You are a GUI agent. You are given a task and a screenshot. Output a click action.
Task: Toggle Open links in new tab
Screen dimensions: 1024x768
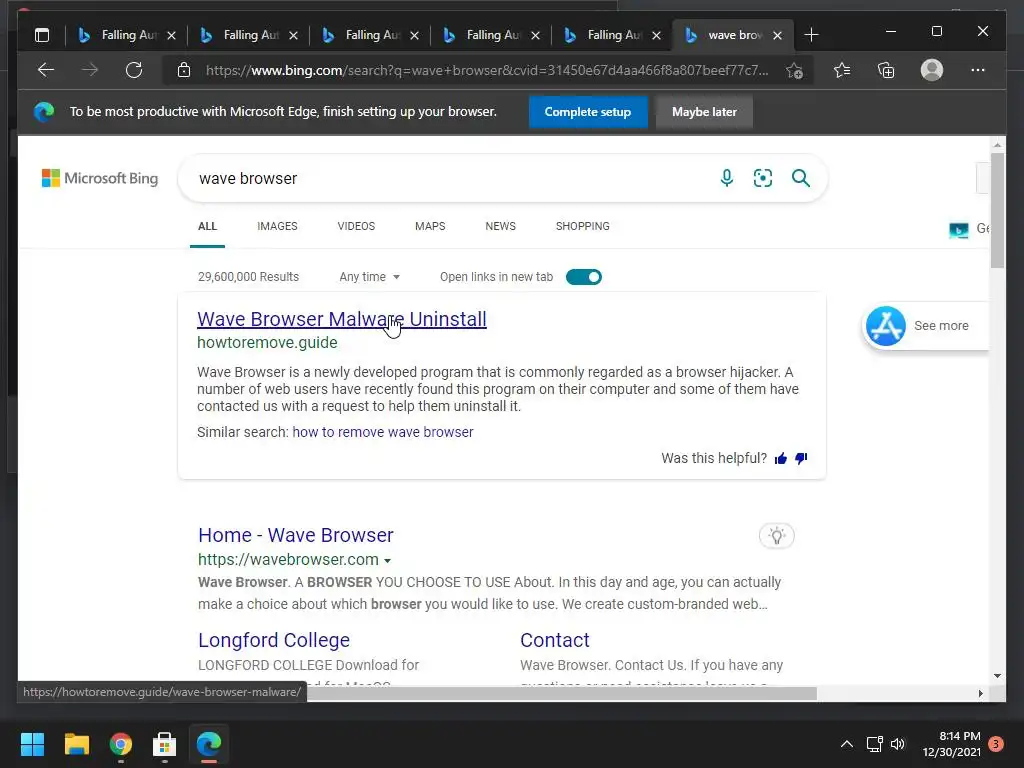click(584, 277)
